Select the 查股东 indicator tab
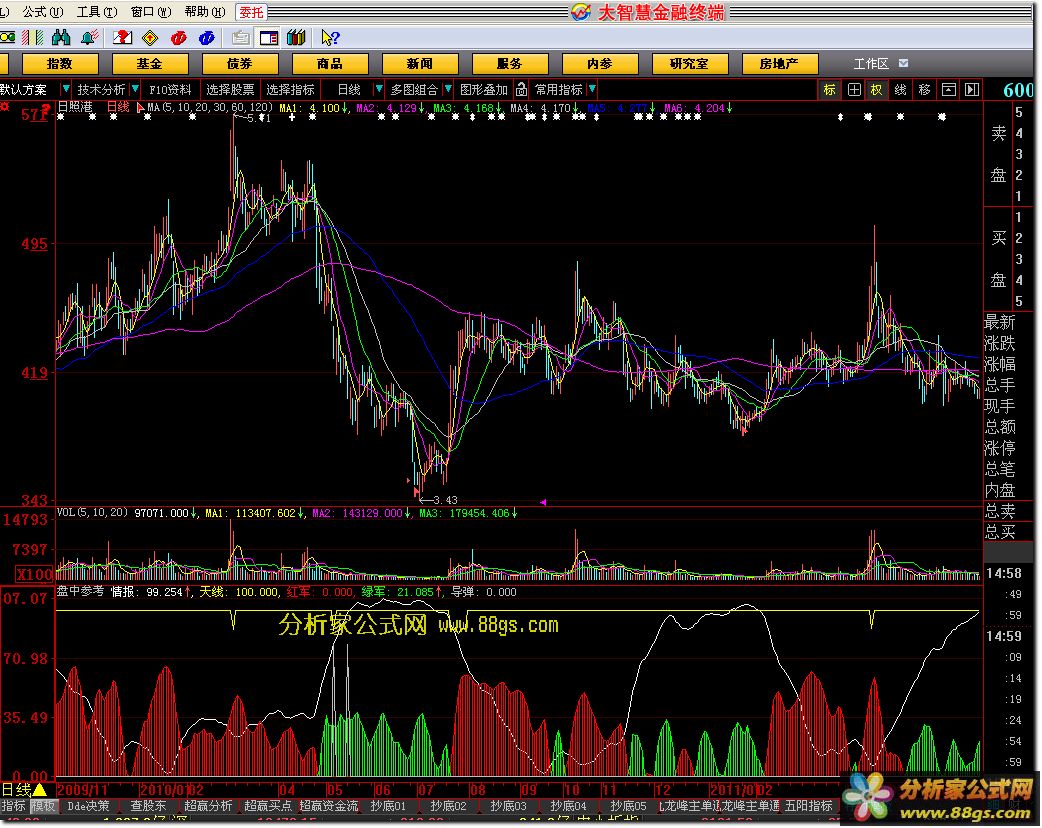The width and height of the screenshot is (1042, 828). (148, 806)
